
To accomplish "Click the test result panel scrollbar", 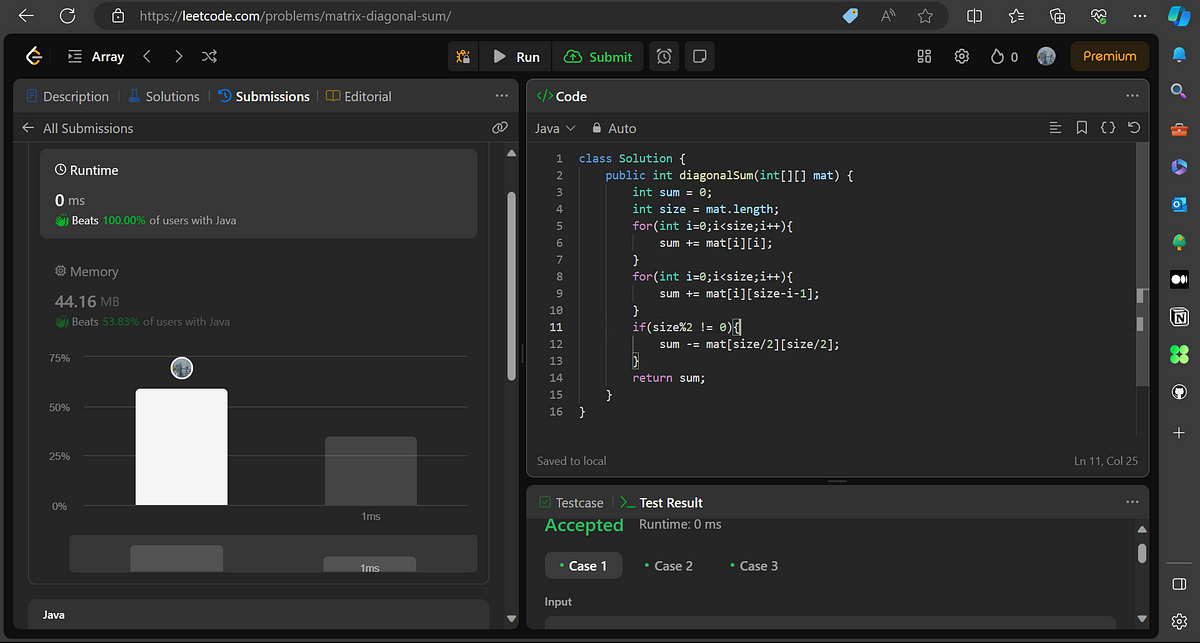I will [1142, 553].
